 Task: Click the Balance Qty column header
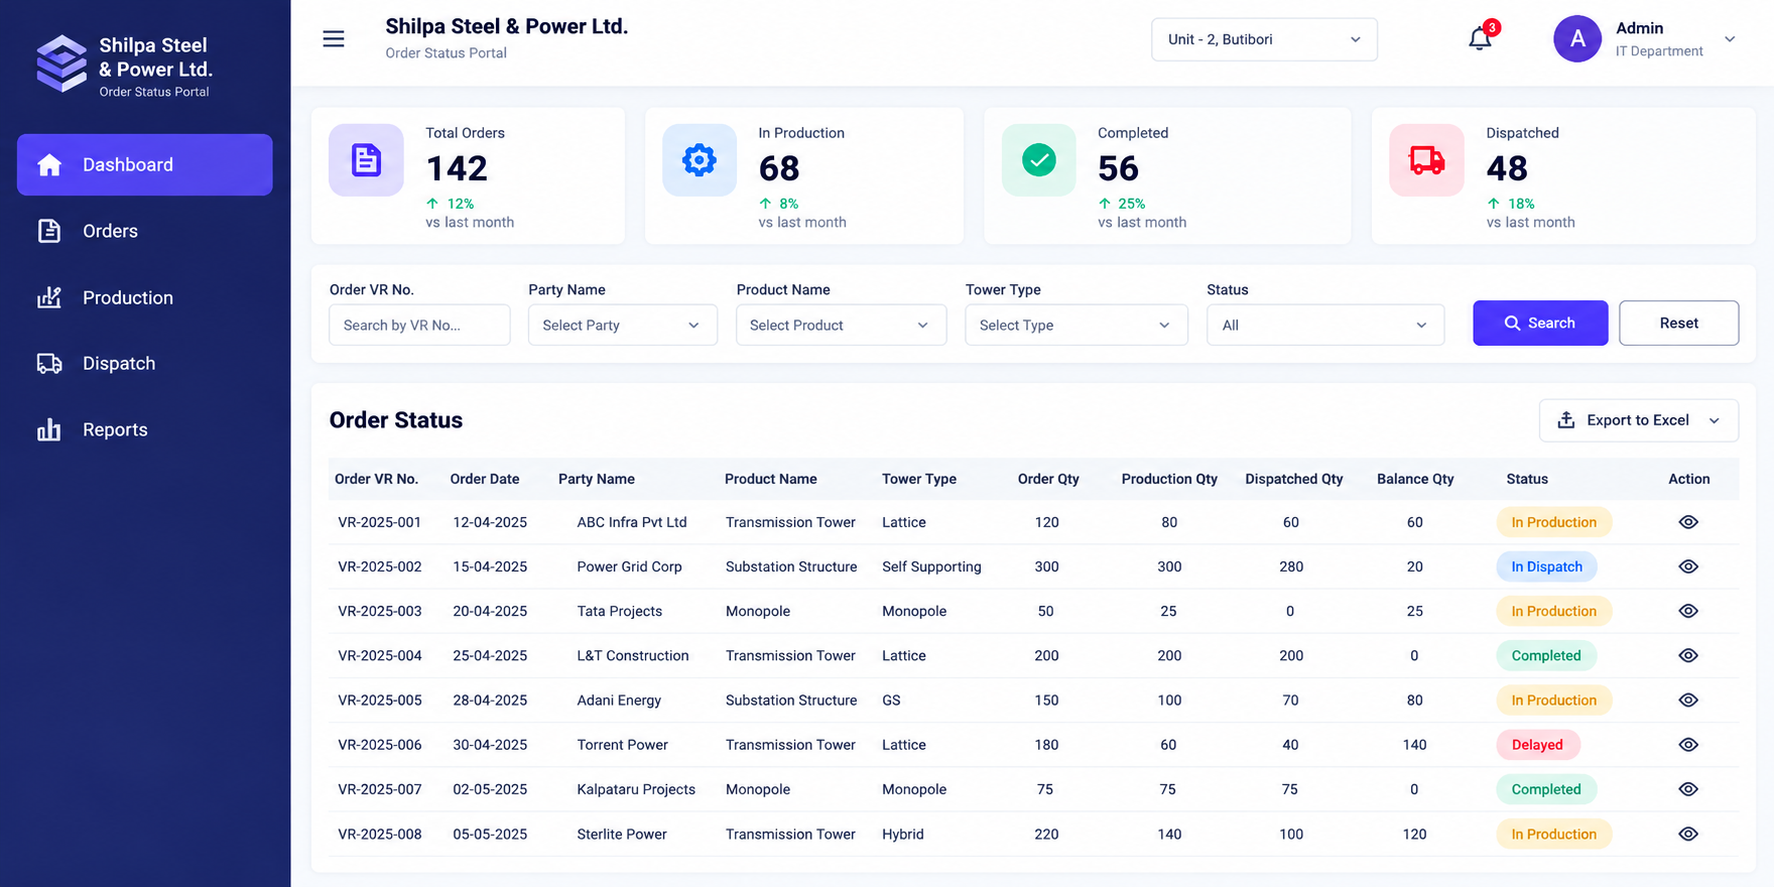pos(1415,479)
